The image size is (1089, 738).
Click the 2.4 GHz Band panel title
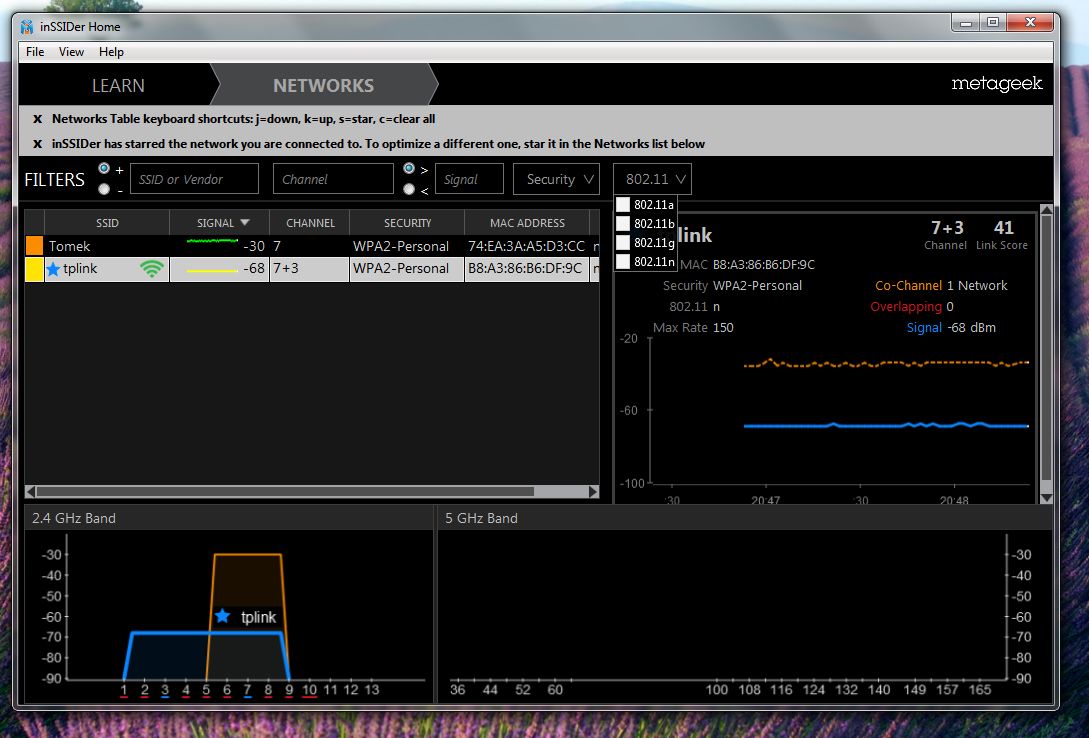tap(74, 518)
